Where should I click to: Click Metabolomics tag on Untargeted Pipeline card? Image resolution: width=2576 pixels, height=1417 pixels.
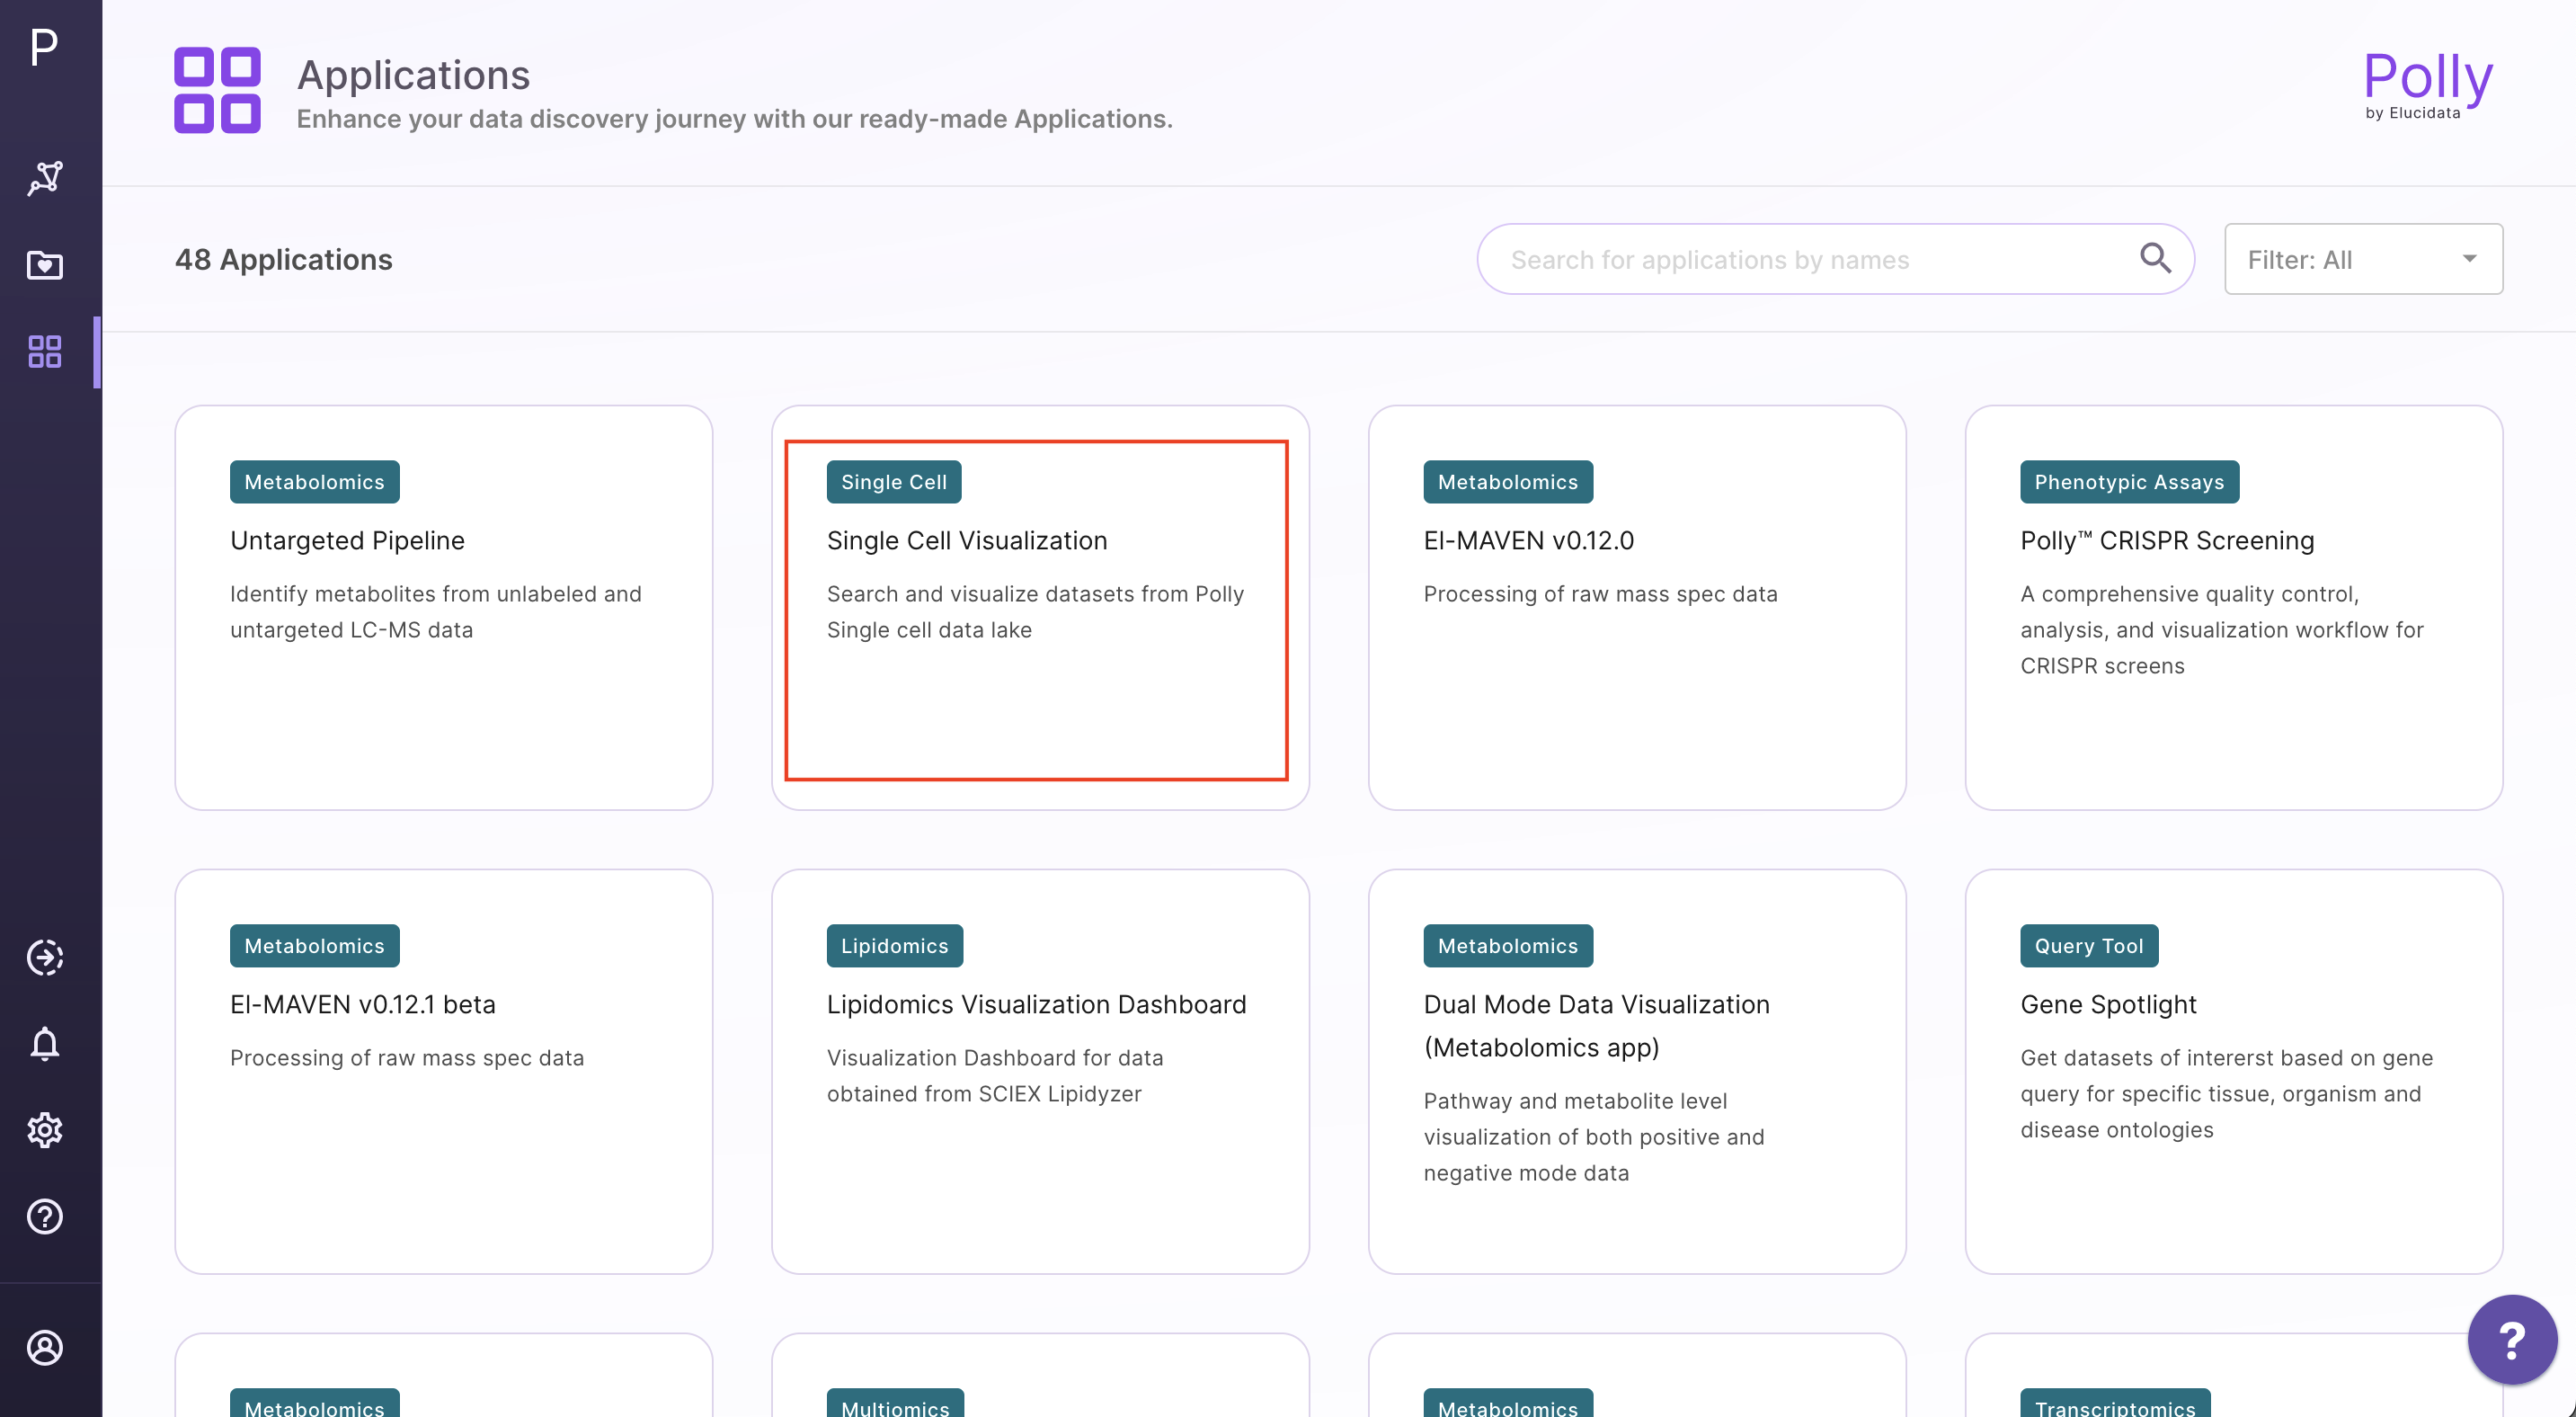click(x=314, y=482)
